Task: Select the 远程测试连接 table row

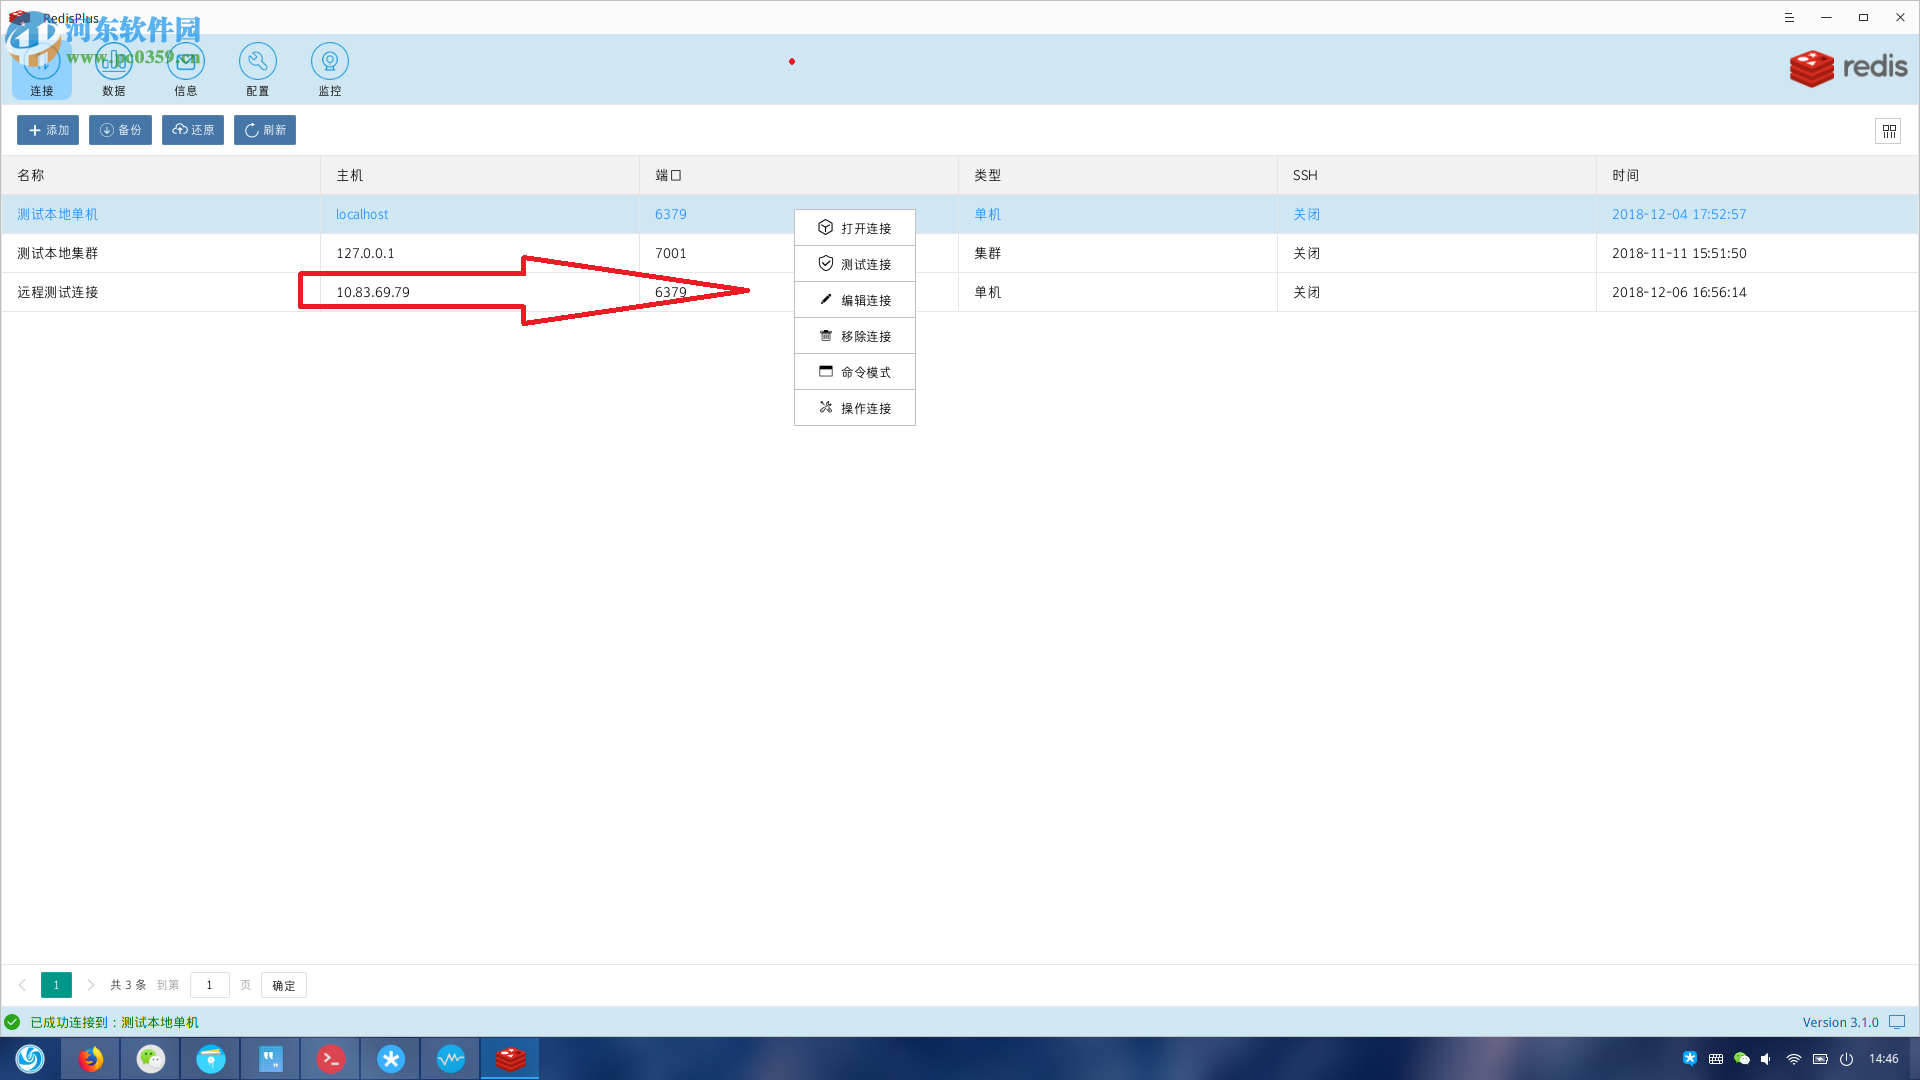Action: click(x=160, y=292)
